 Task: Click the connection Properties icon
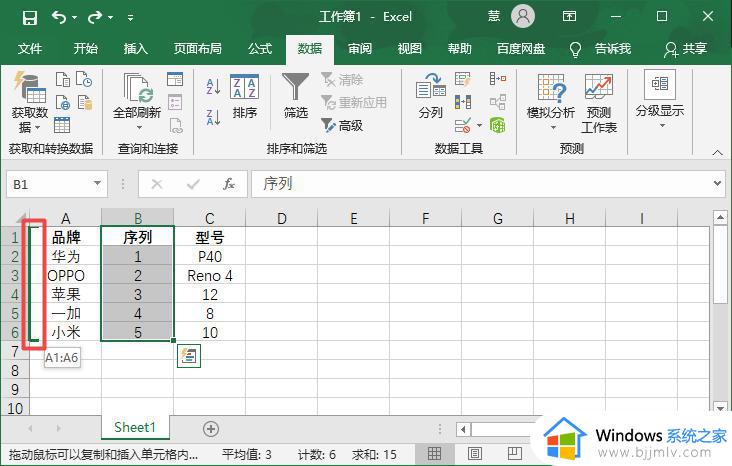(175, 102)
